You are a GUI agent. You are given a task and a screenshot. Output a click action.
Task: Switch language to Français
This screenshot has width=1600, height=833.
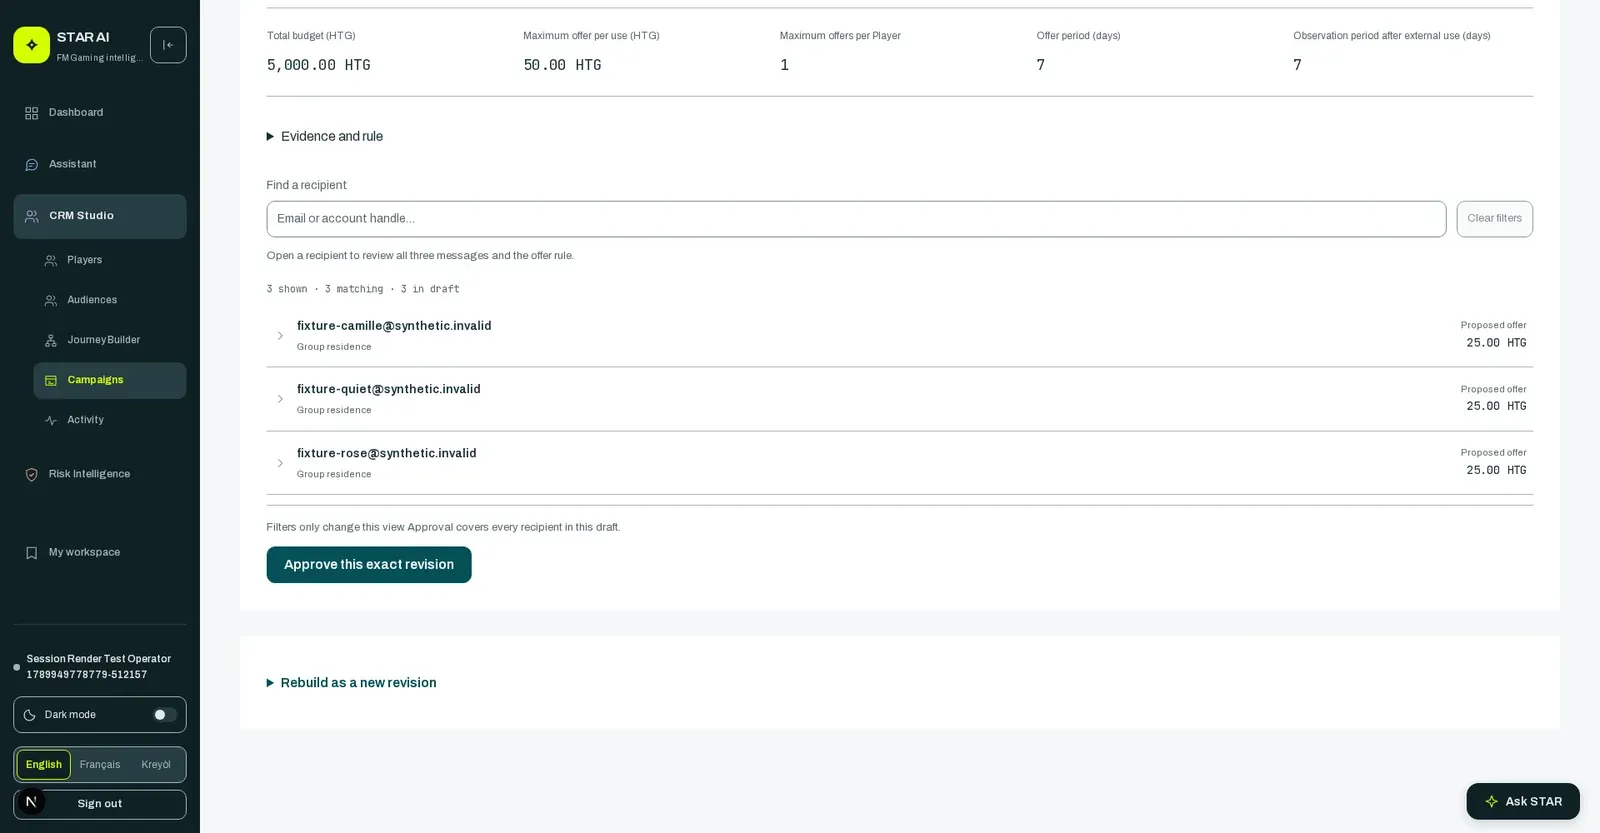[x=100, y=765]
